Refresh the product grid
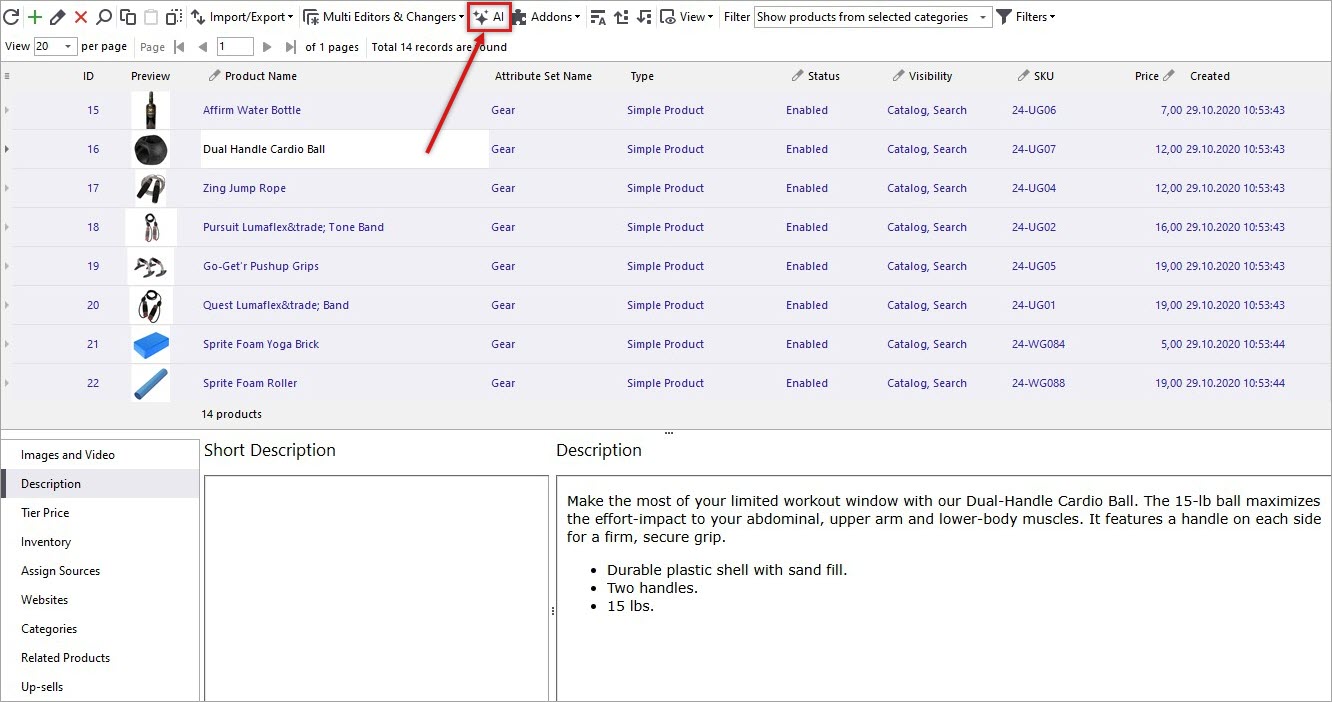 [x=13, y=16]
